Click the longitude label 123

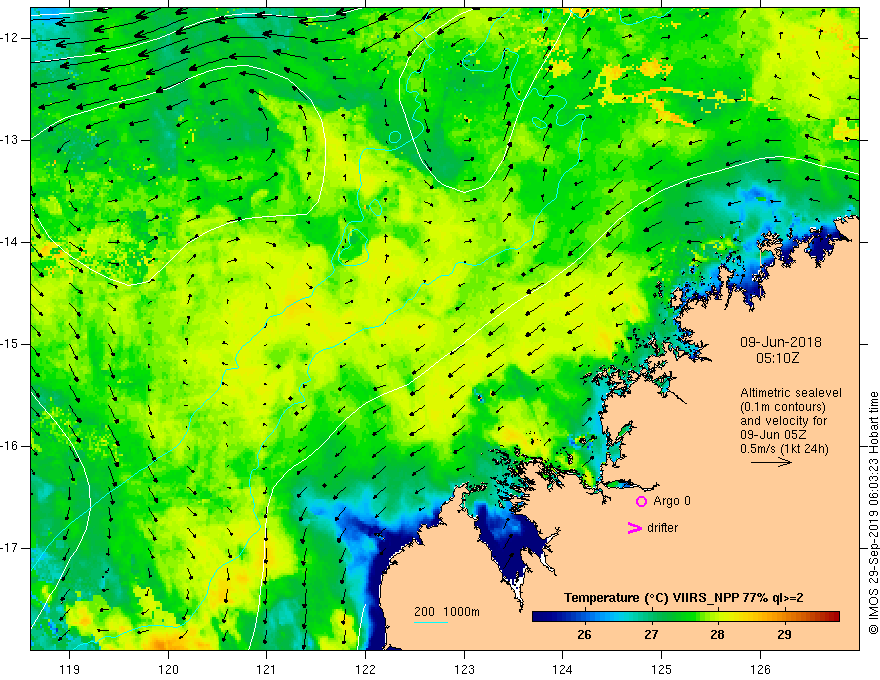(464, 669)
